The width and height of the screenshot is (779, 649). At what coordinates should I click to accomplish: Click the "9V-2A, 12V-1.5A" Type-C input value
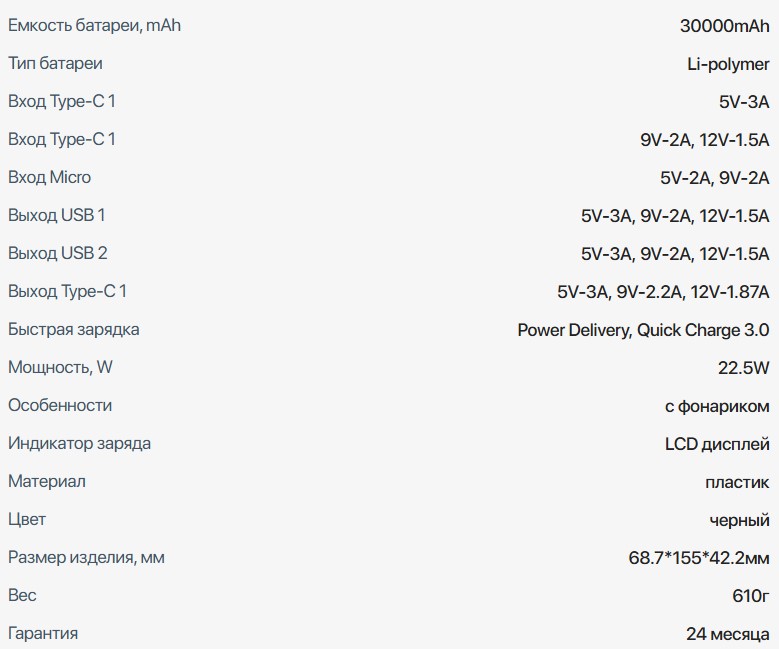pyautogui.click(x=704, y=140)
